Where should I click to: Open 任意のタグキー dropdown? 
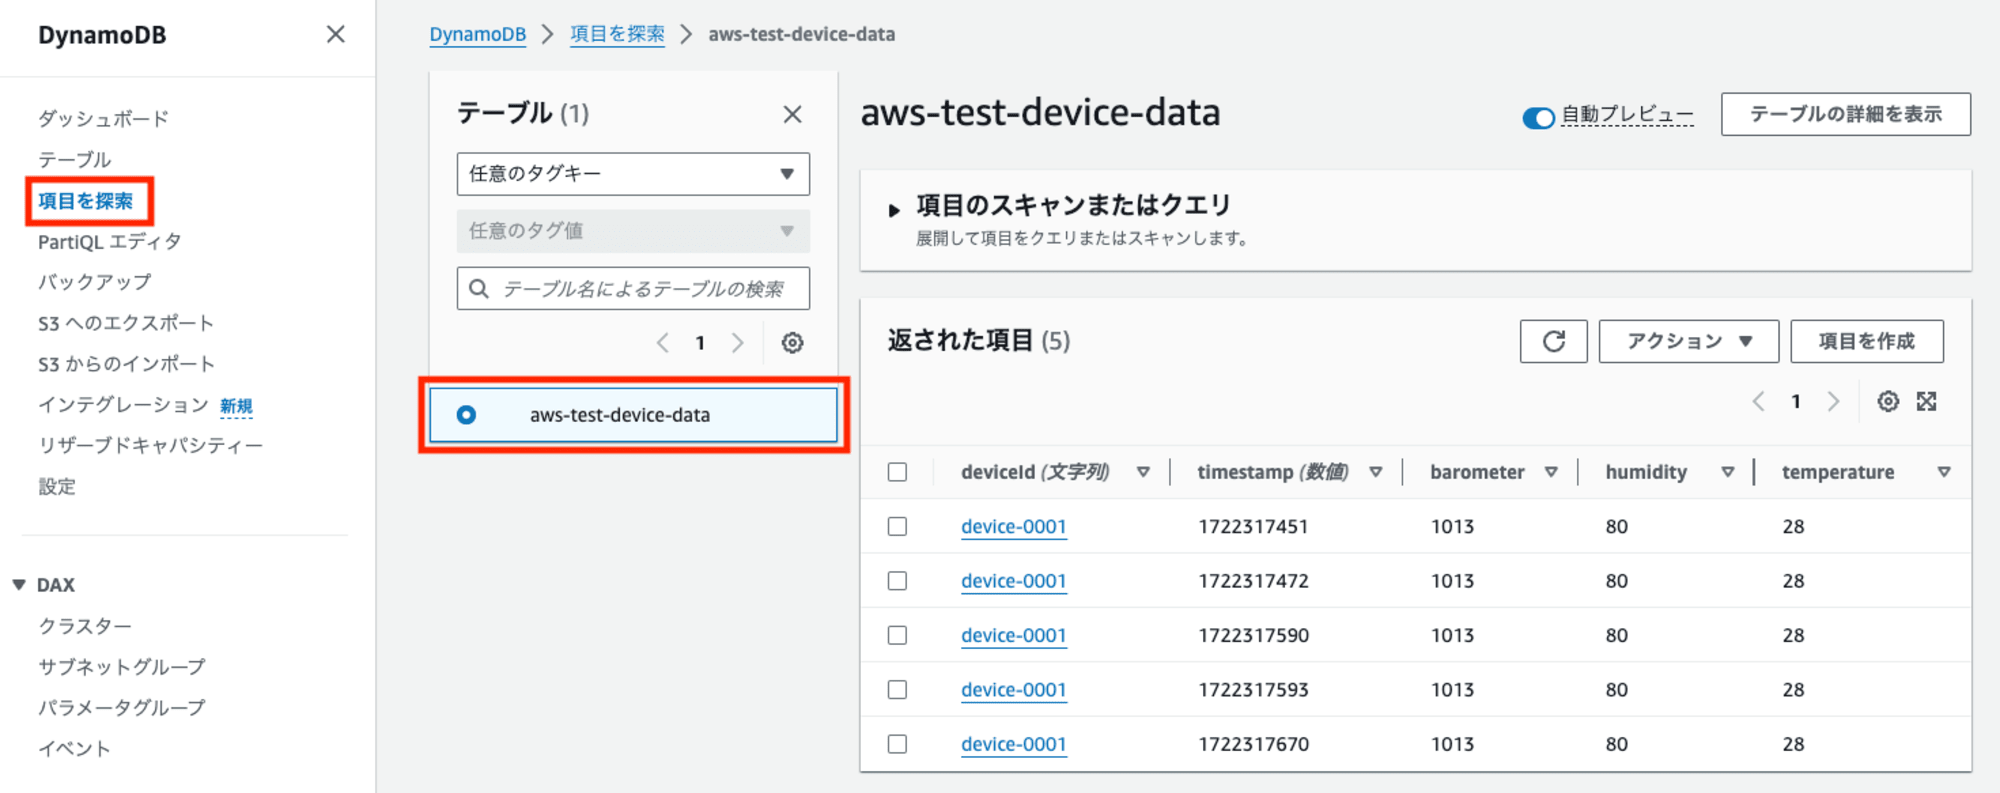pyautogui.click(x=633, y=174)
